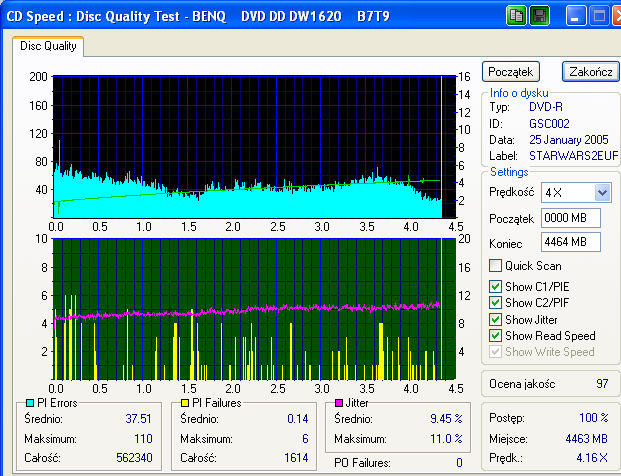Click the cyan PI Errors legend swatch

[30, 403]
